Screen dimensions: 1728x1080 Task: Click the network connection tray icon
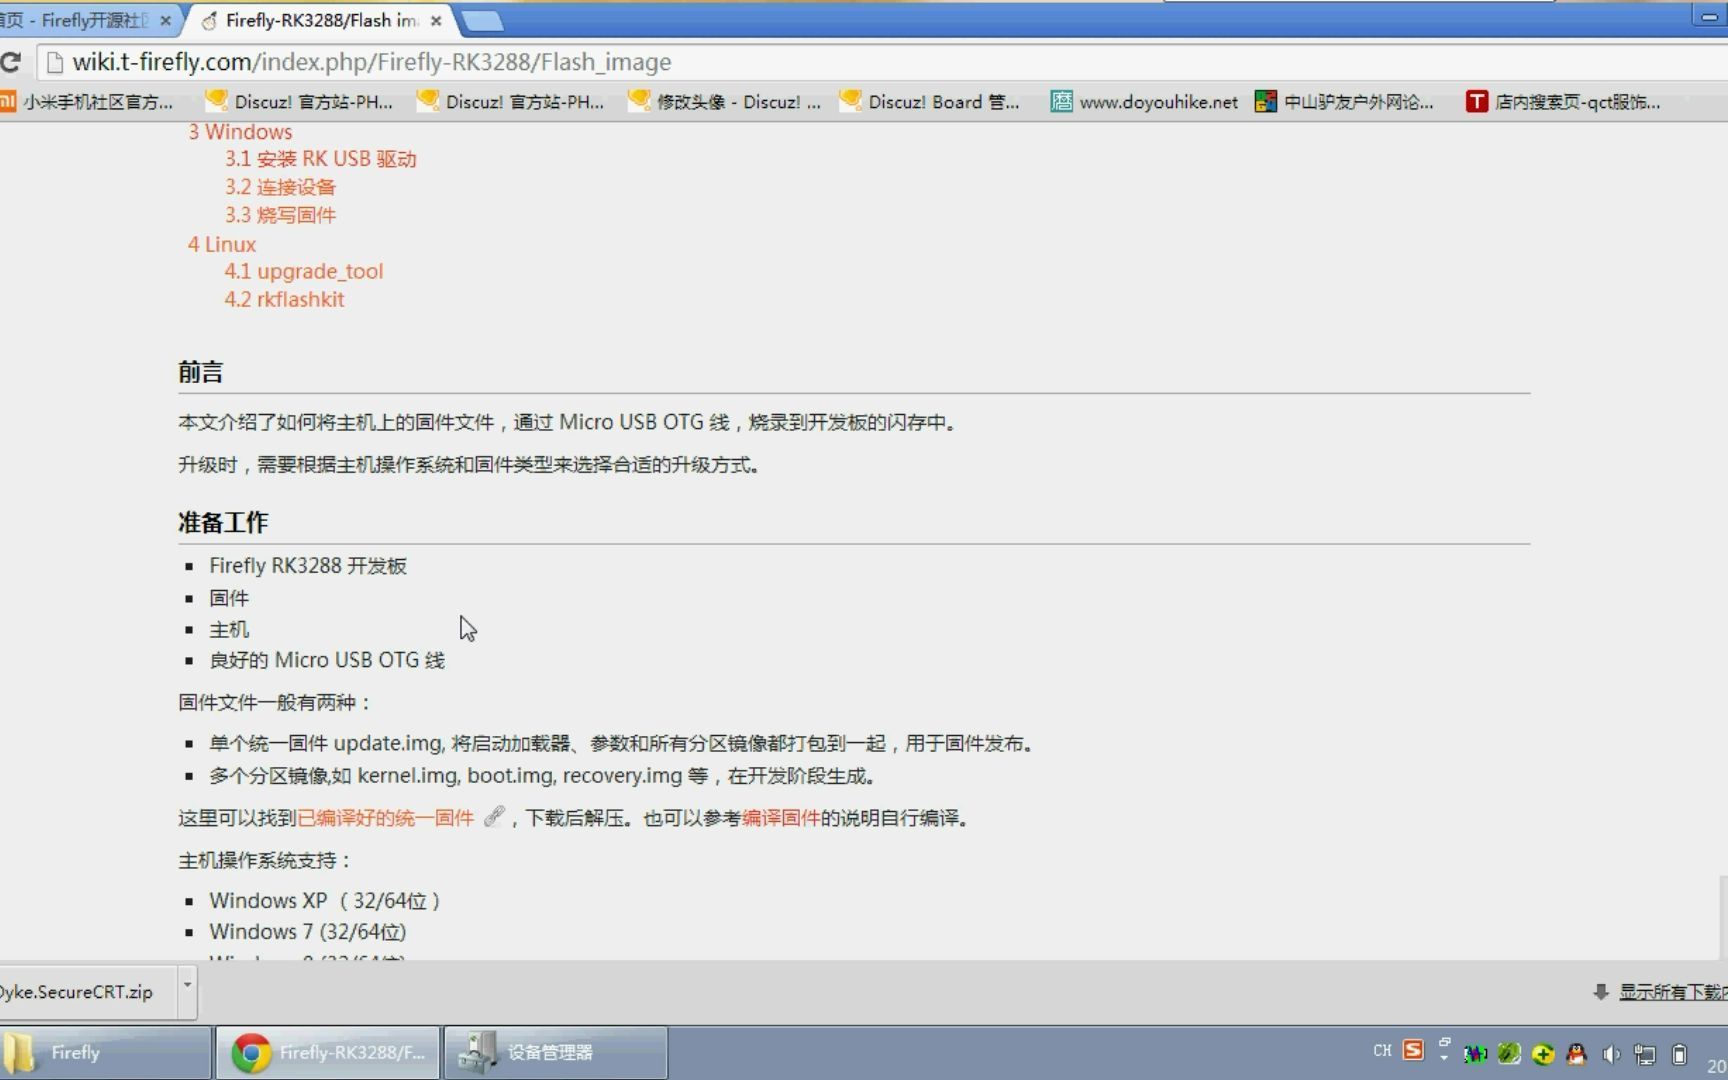point(1645,1054)
